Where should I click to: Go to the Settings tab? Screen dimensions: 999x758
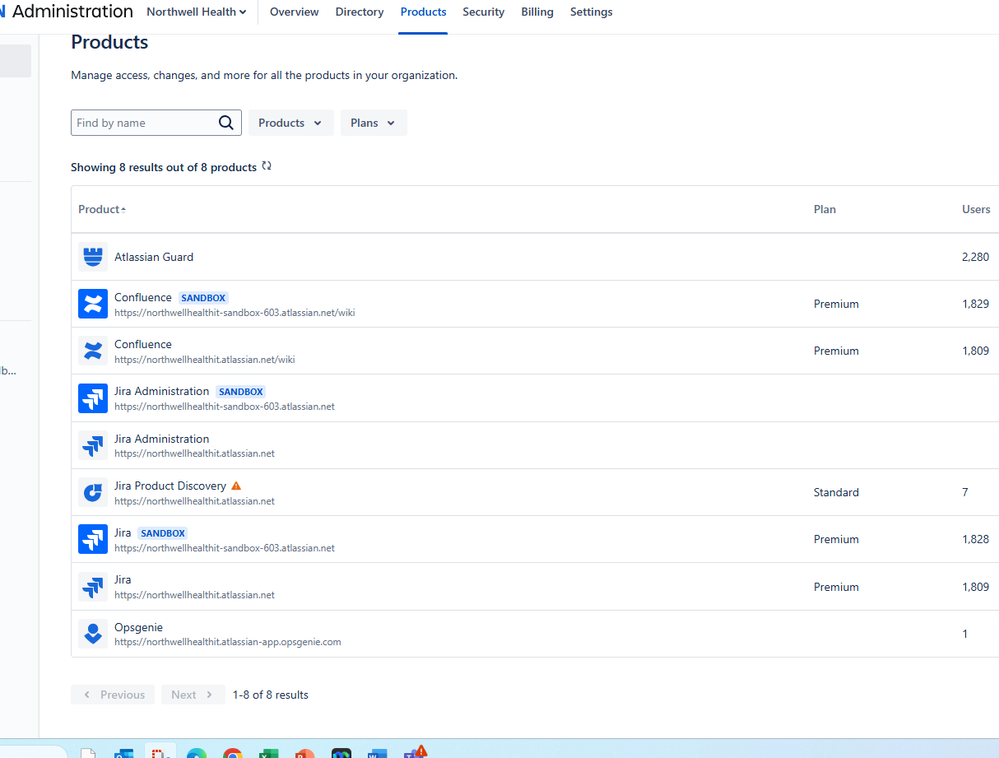(x=591, y=12)
